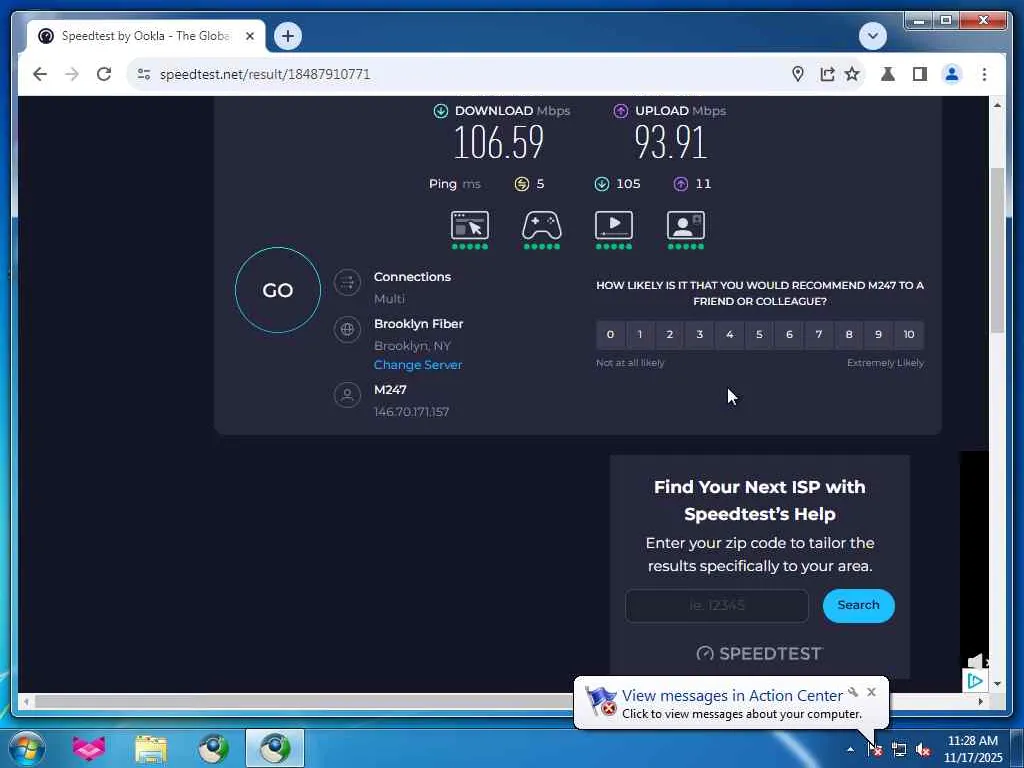Start a new test with GO button

tap(278, 290)
